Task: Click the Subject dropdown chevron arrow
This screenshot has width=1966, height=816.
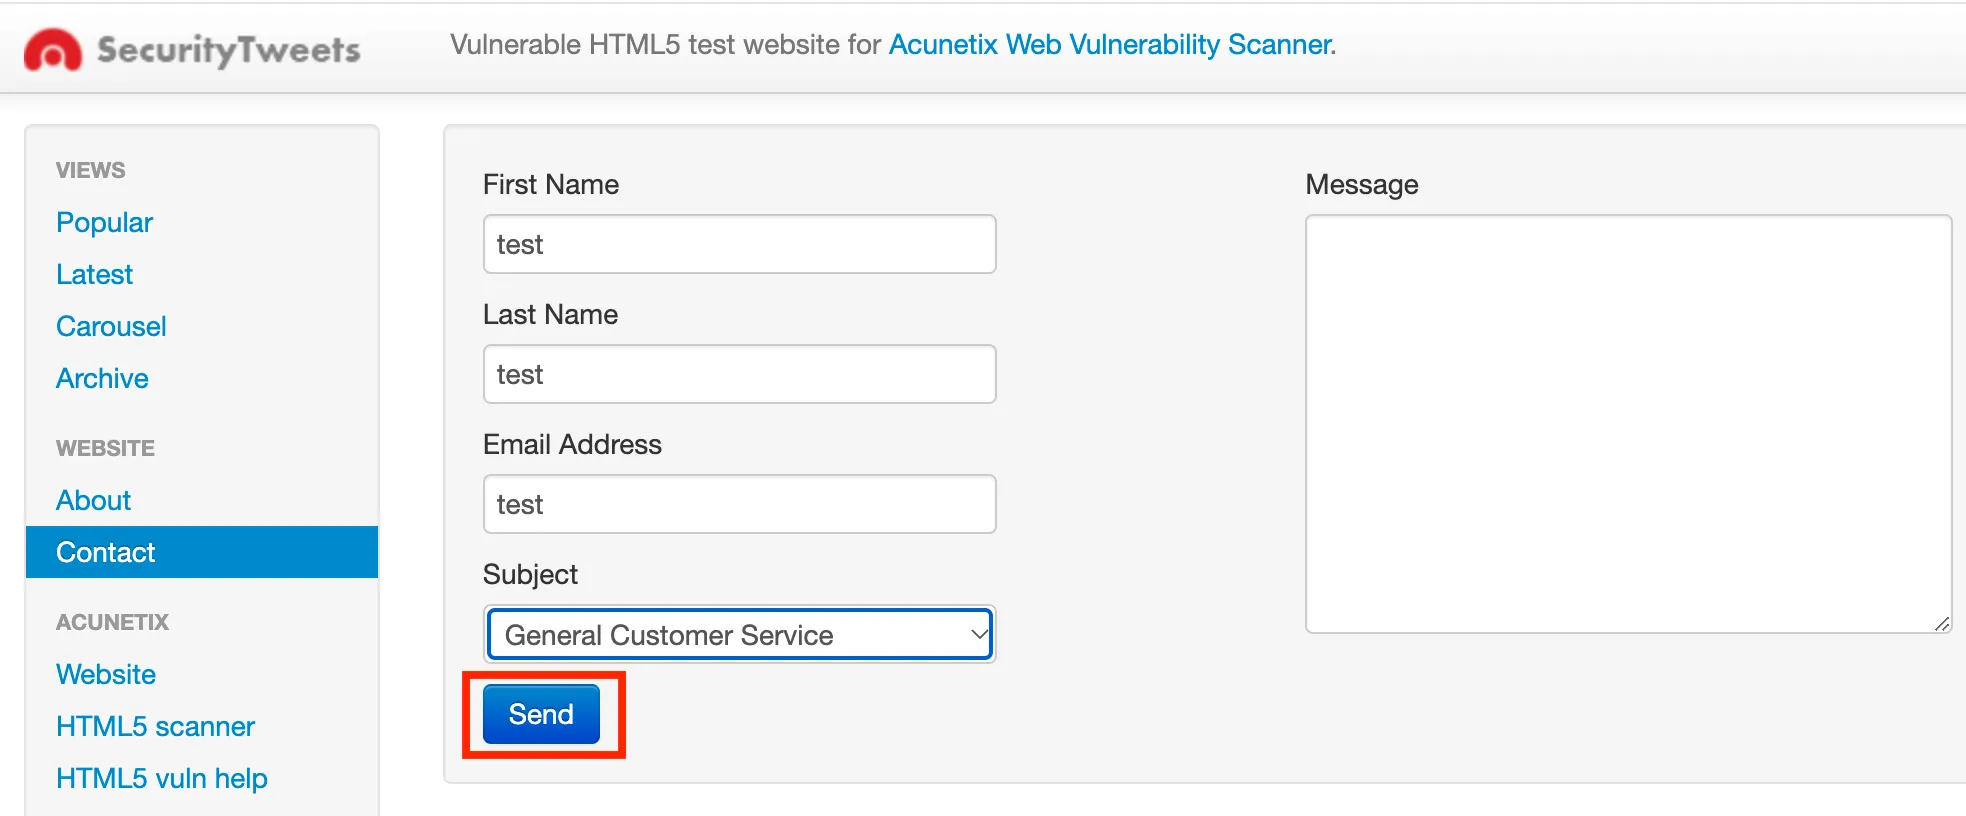Action: 979,634
